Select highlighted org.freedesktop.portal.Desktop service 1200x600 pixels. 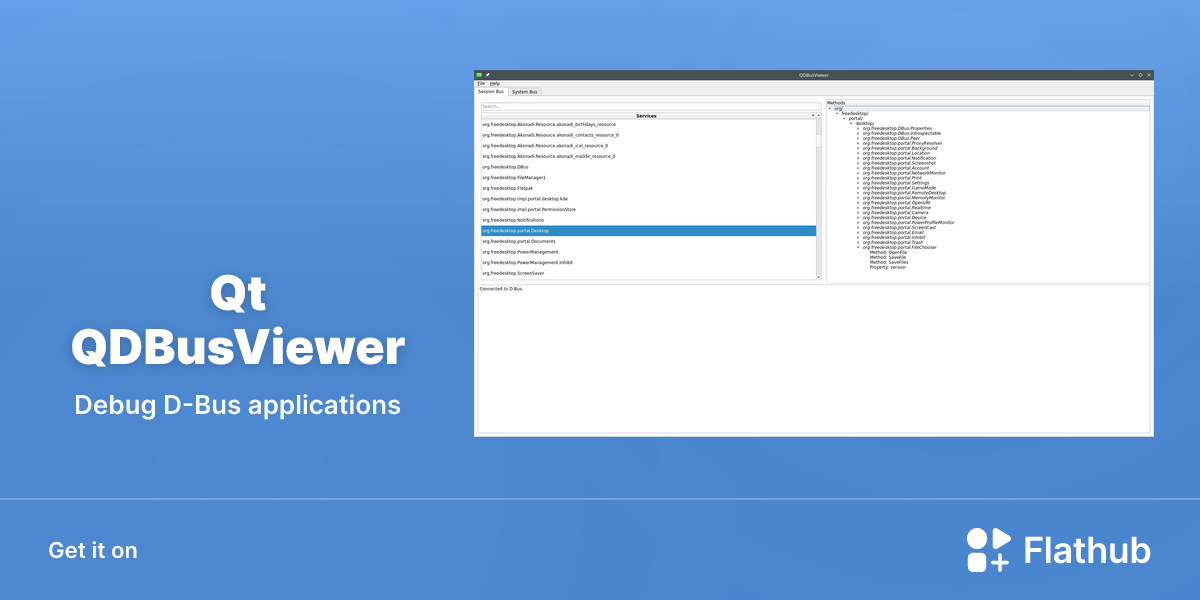coord(648,231)
